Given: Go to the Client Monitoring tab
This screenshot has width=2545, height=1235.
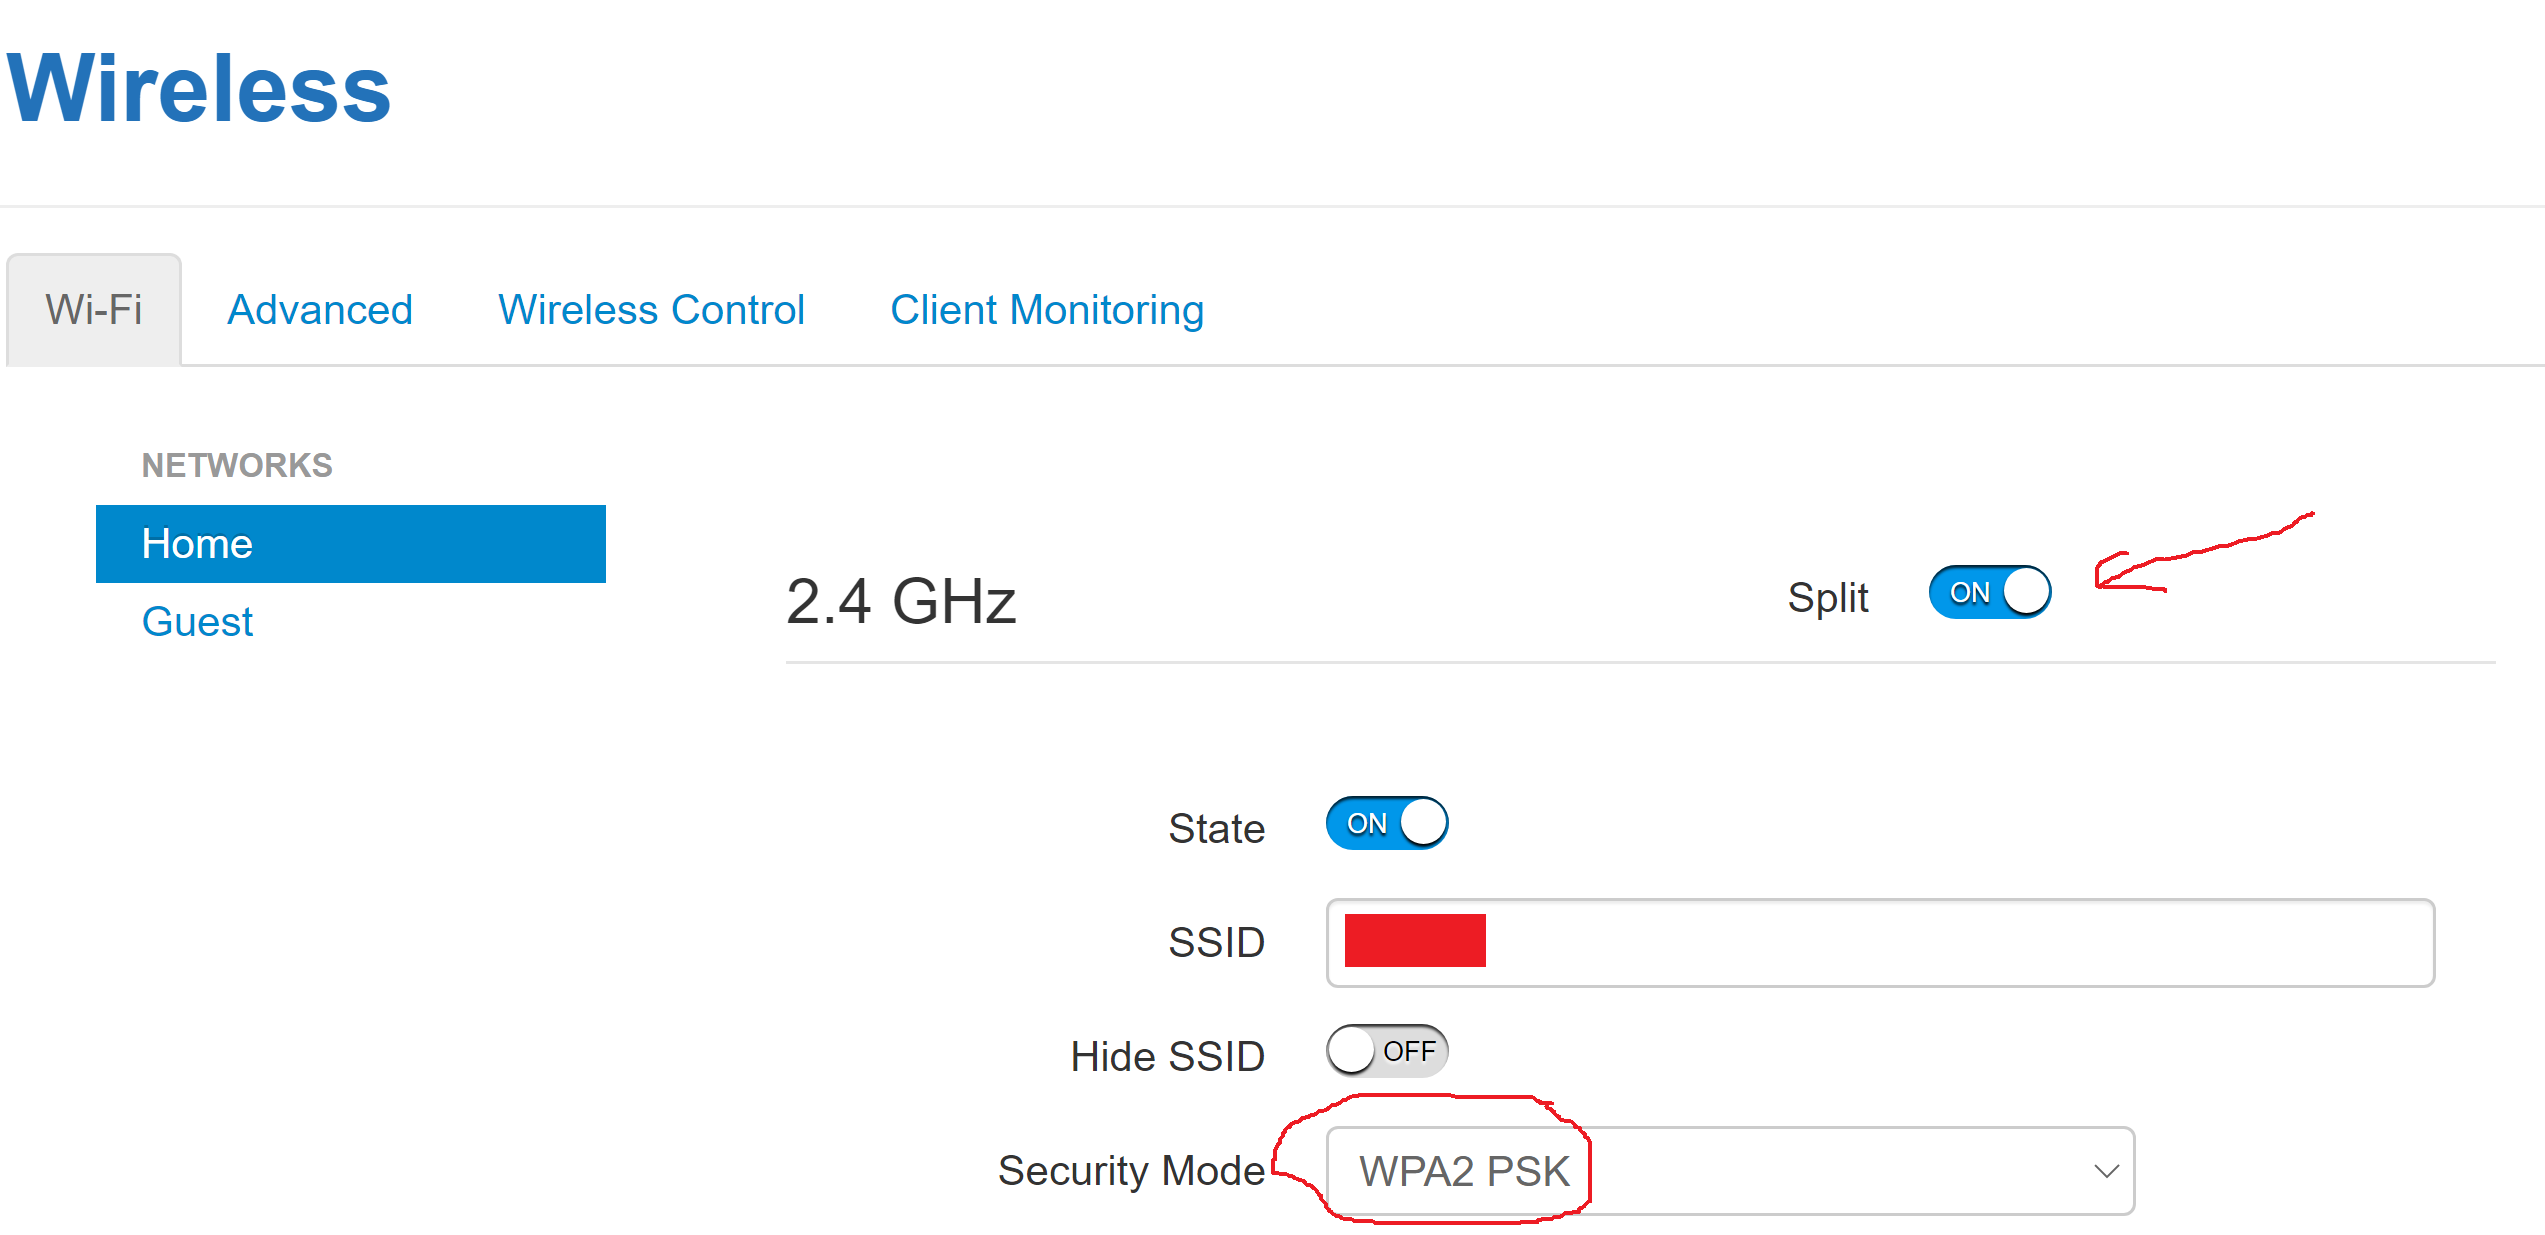Looking at the screenshot, I should pos(1047,310).
